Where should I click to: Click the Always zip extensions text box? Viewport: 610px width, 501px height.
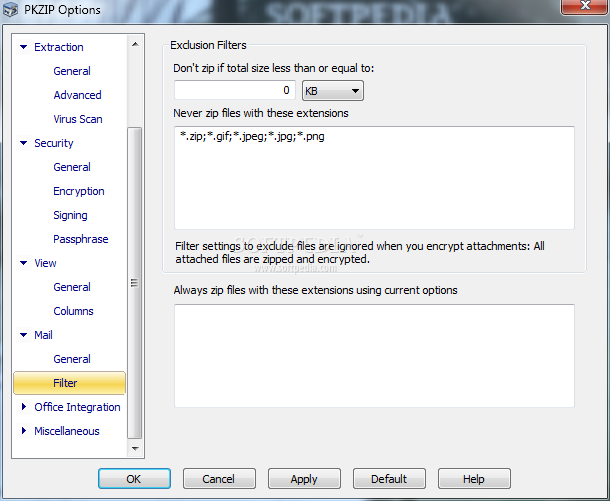tap(374, 356)
